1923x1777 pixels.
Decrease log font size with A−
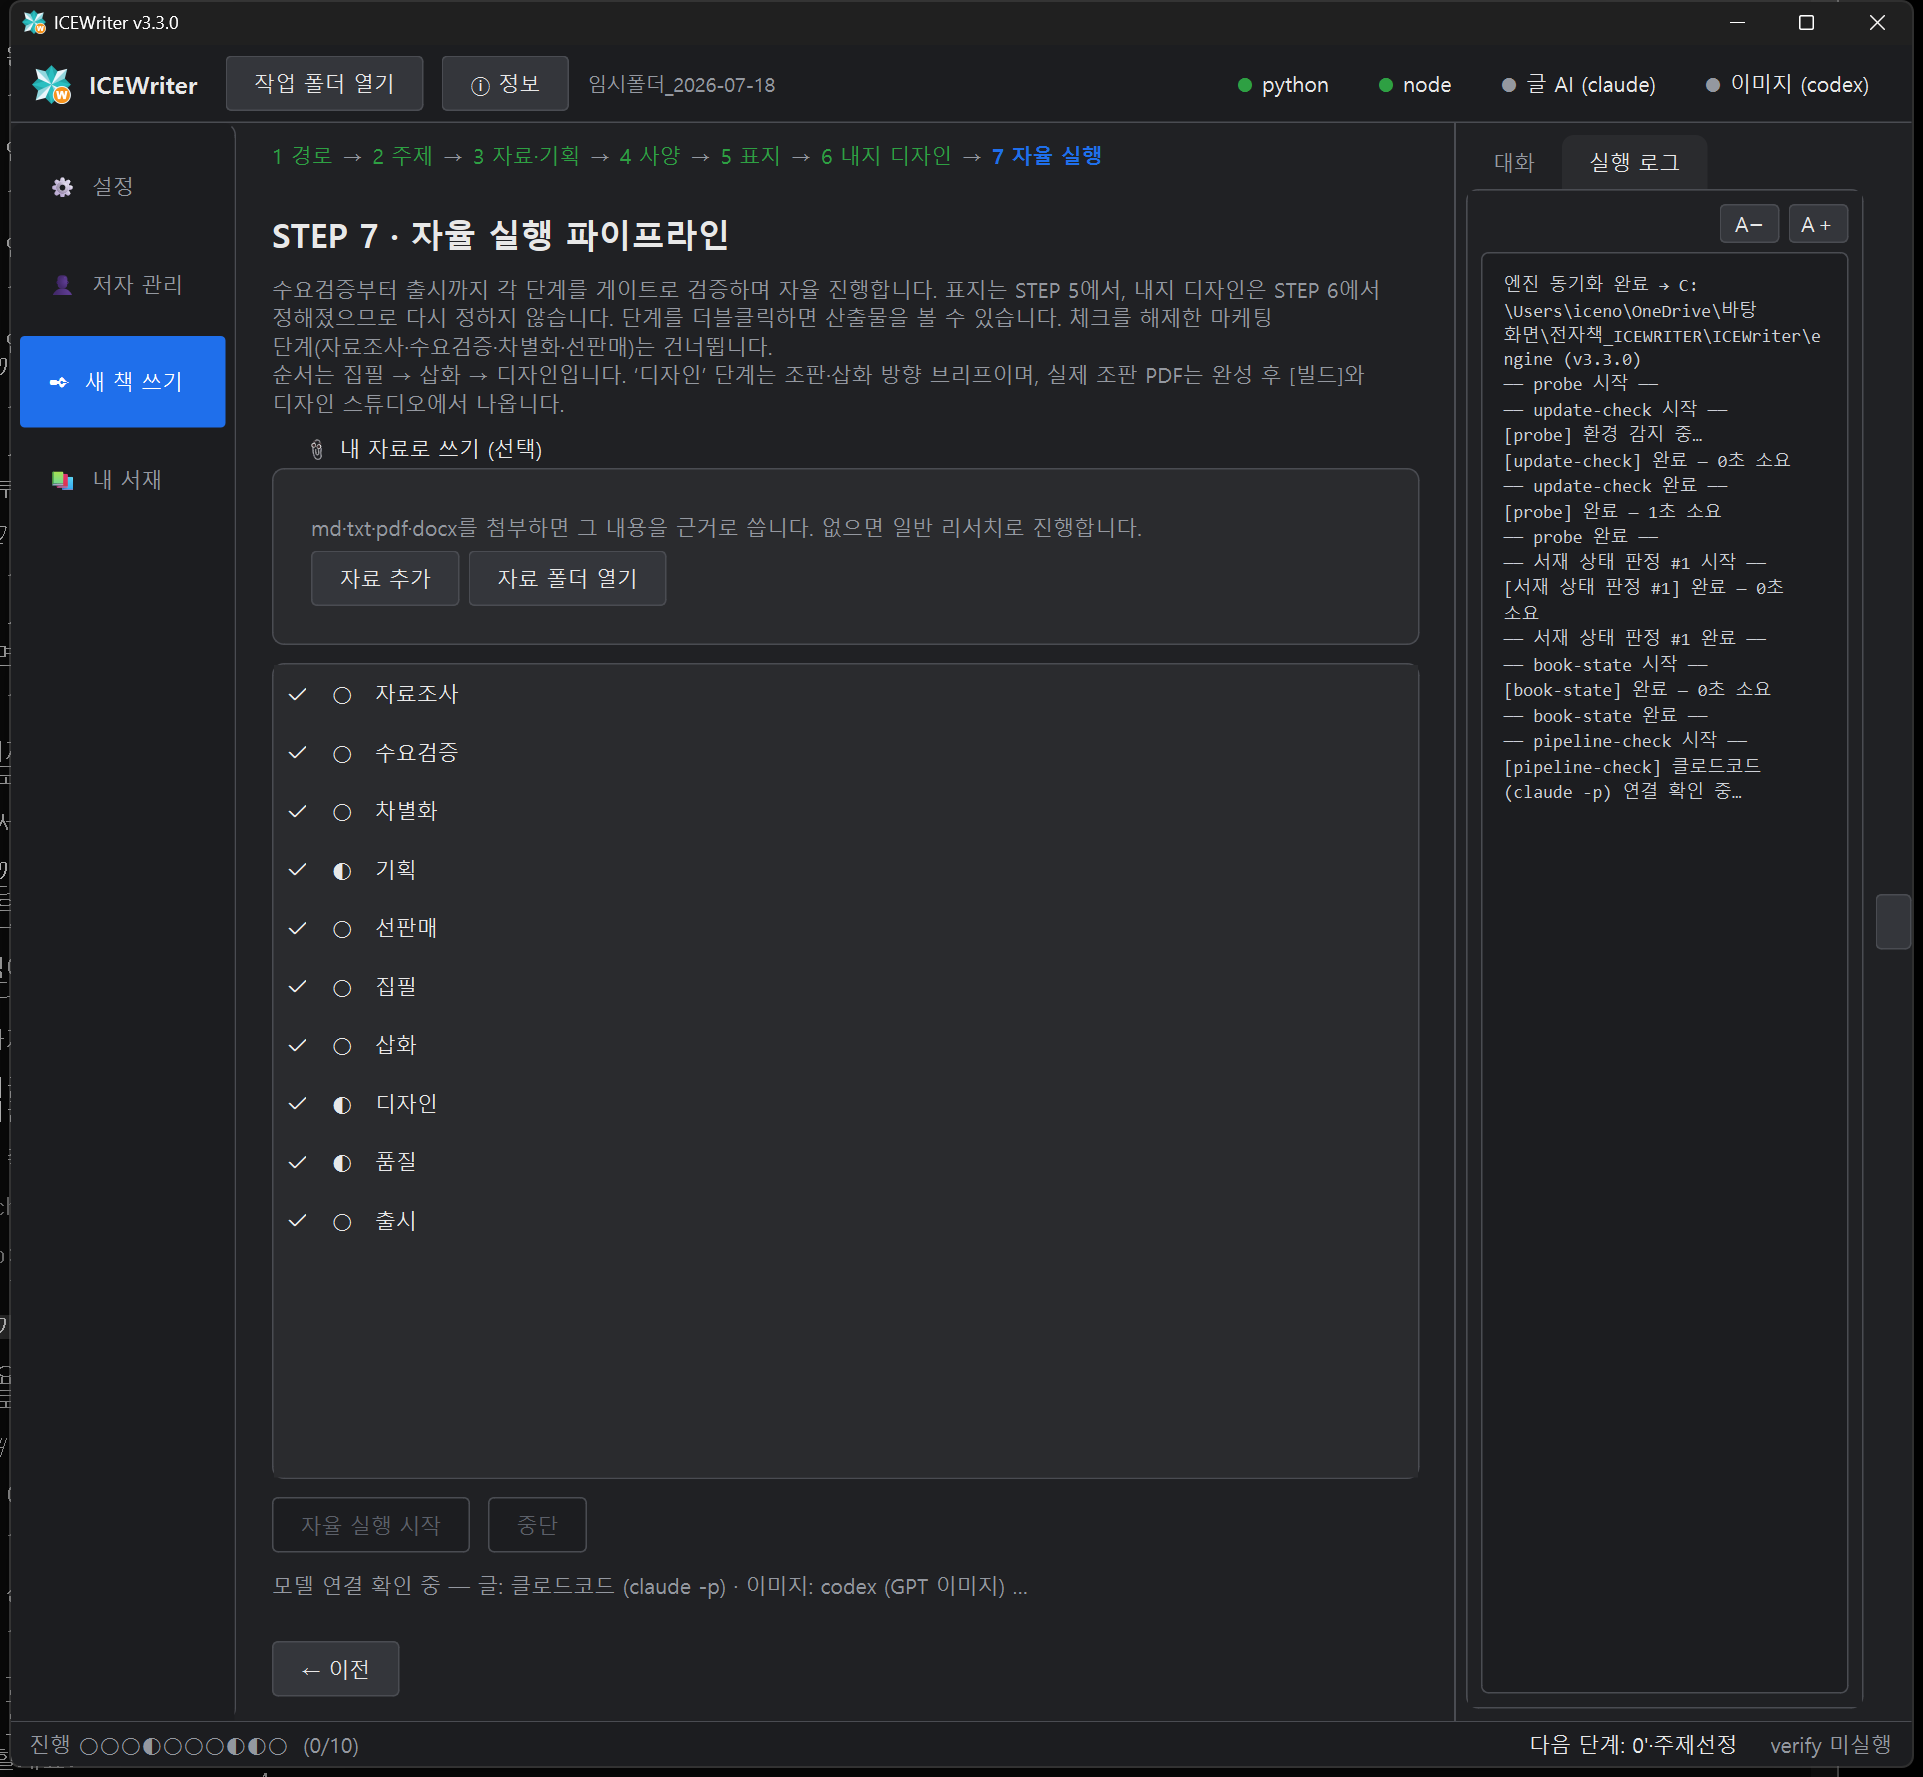pos(1749,224)
